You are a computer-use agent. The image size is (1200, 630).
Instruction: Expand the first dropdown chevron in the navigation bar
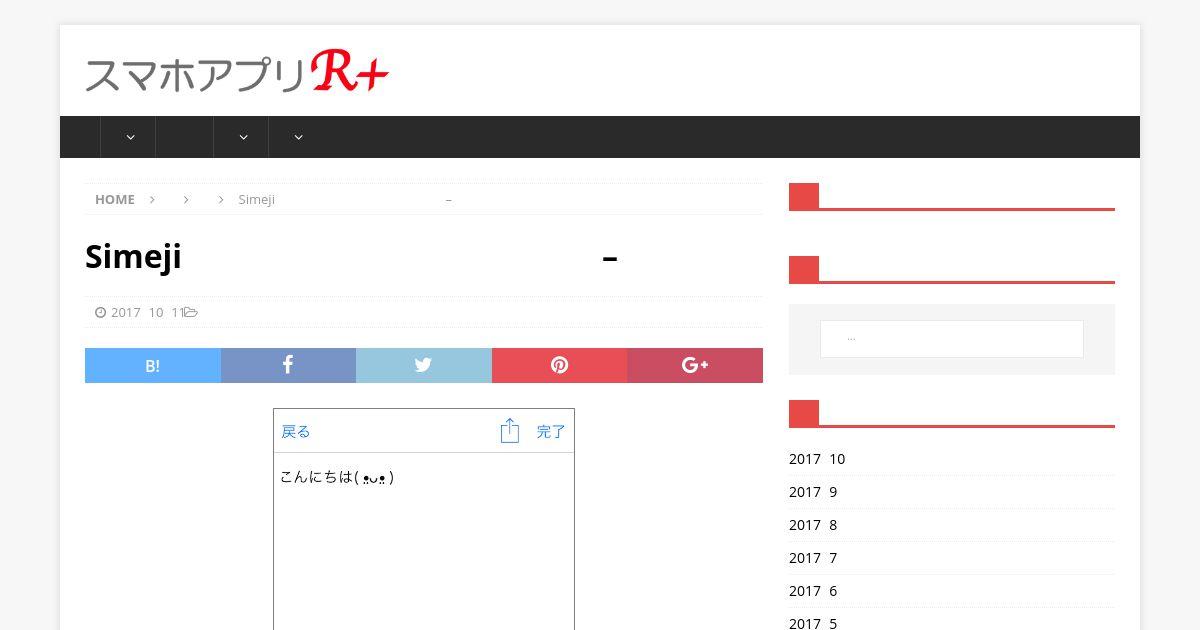point(130,137)
